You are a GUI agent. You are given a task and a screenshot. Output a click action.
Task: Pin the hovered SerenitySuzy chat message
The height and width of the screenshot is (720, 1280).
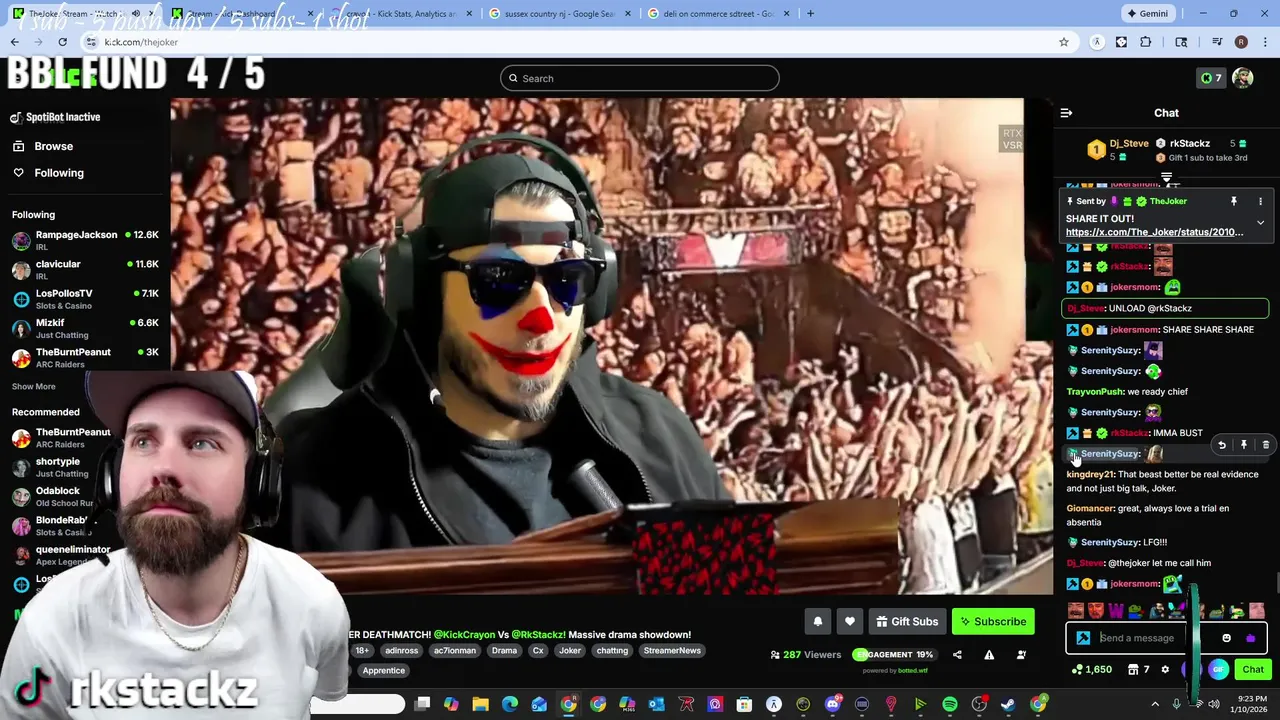[1244, 445]
